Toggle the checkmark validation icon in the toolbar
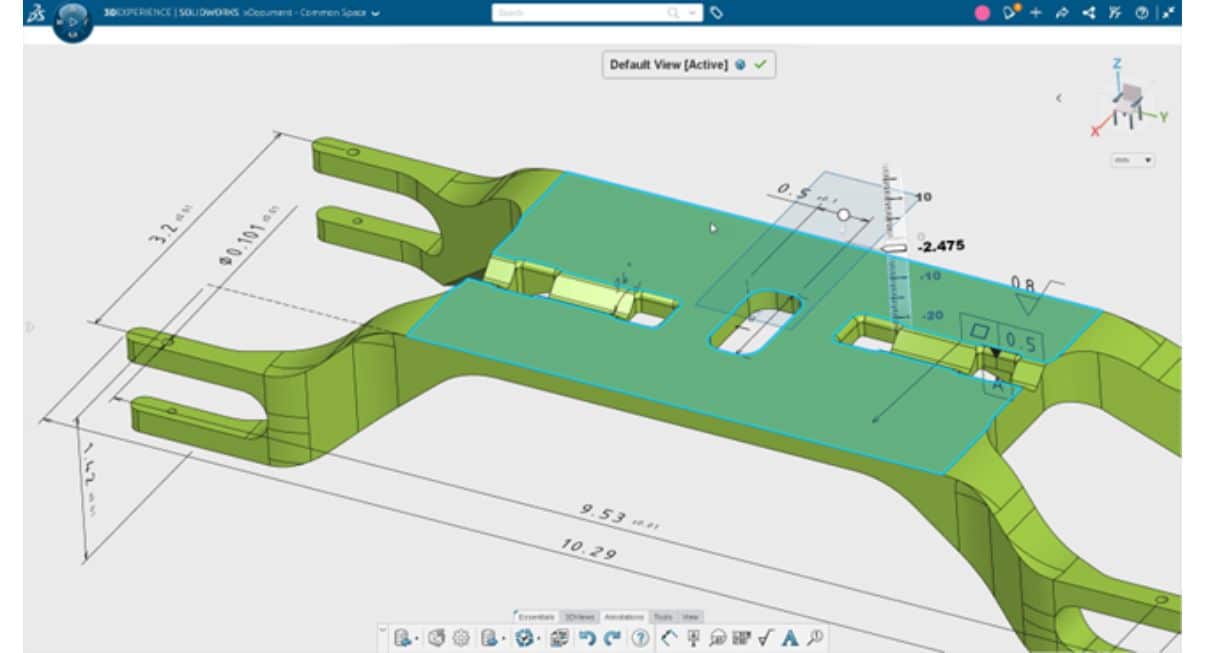Image resolution: width=1205 pixels, height=653 pixels. (764, 638)
